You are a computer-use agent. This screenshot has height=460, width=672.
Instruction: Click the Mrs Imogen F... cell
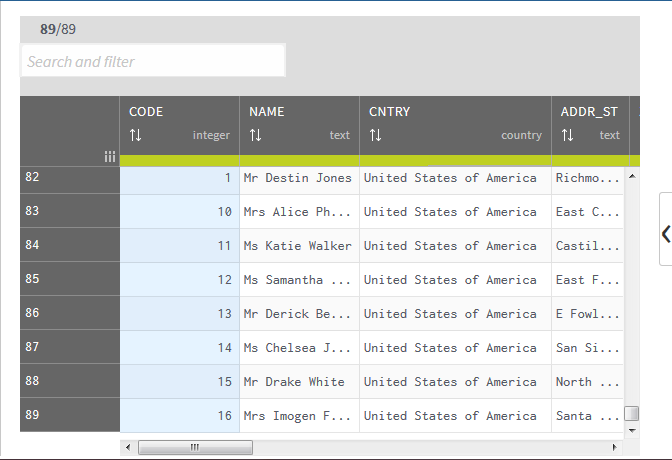pos(299,415)
